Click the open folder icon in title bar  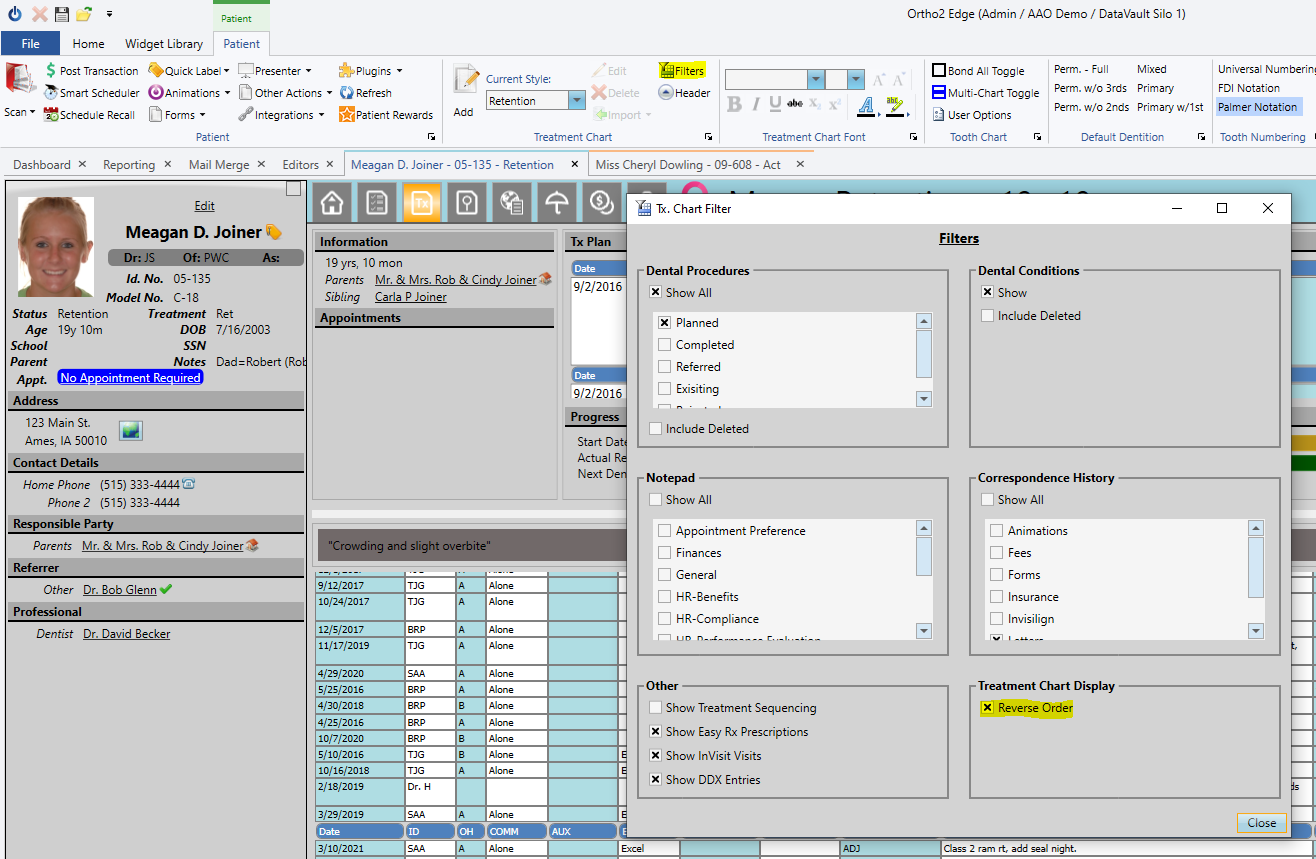[x=84, y=14]
